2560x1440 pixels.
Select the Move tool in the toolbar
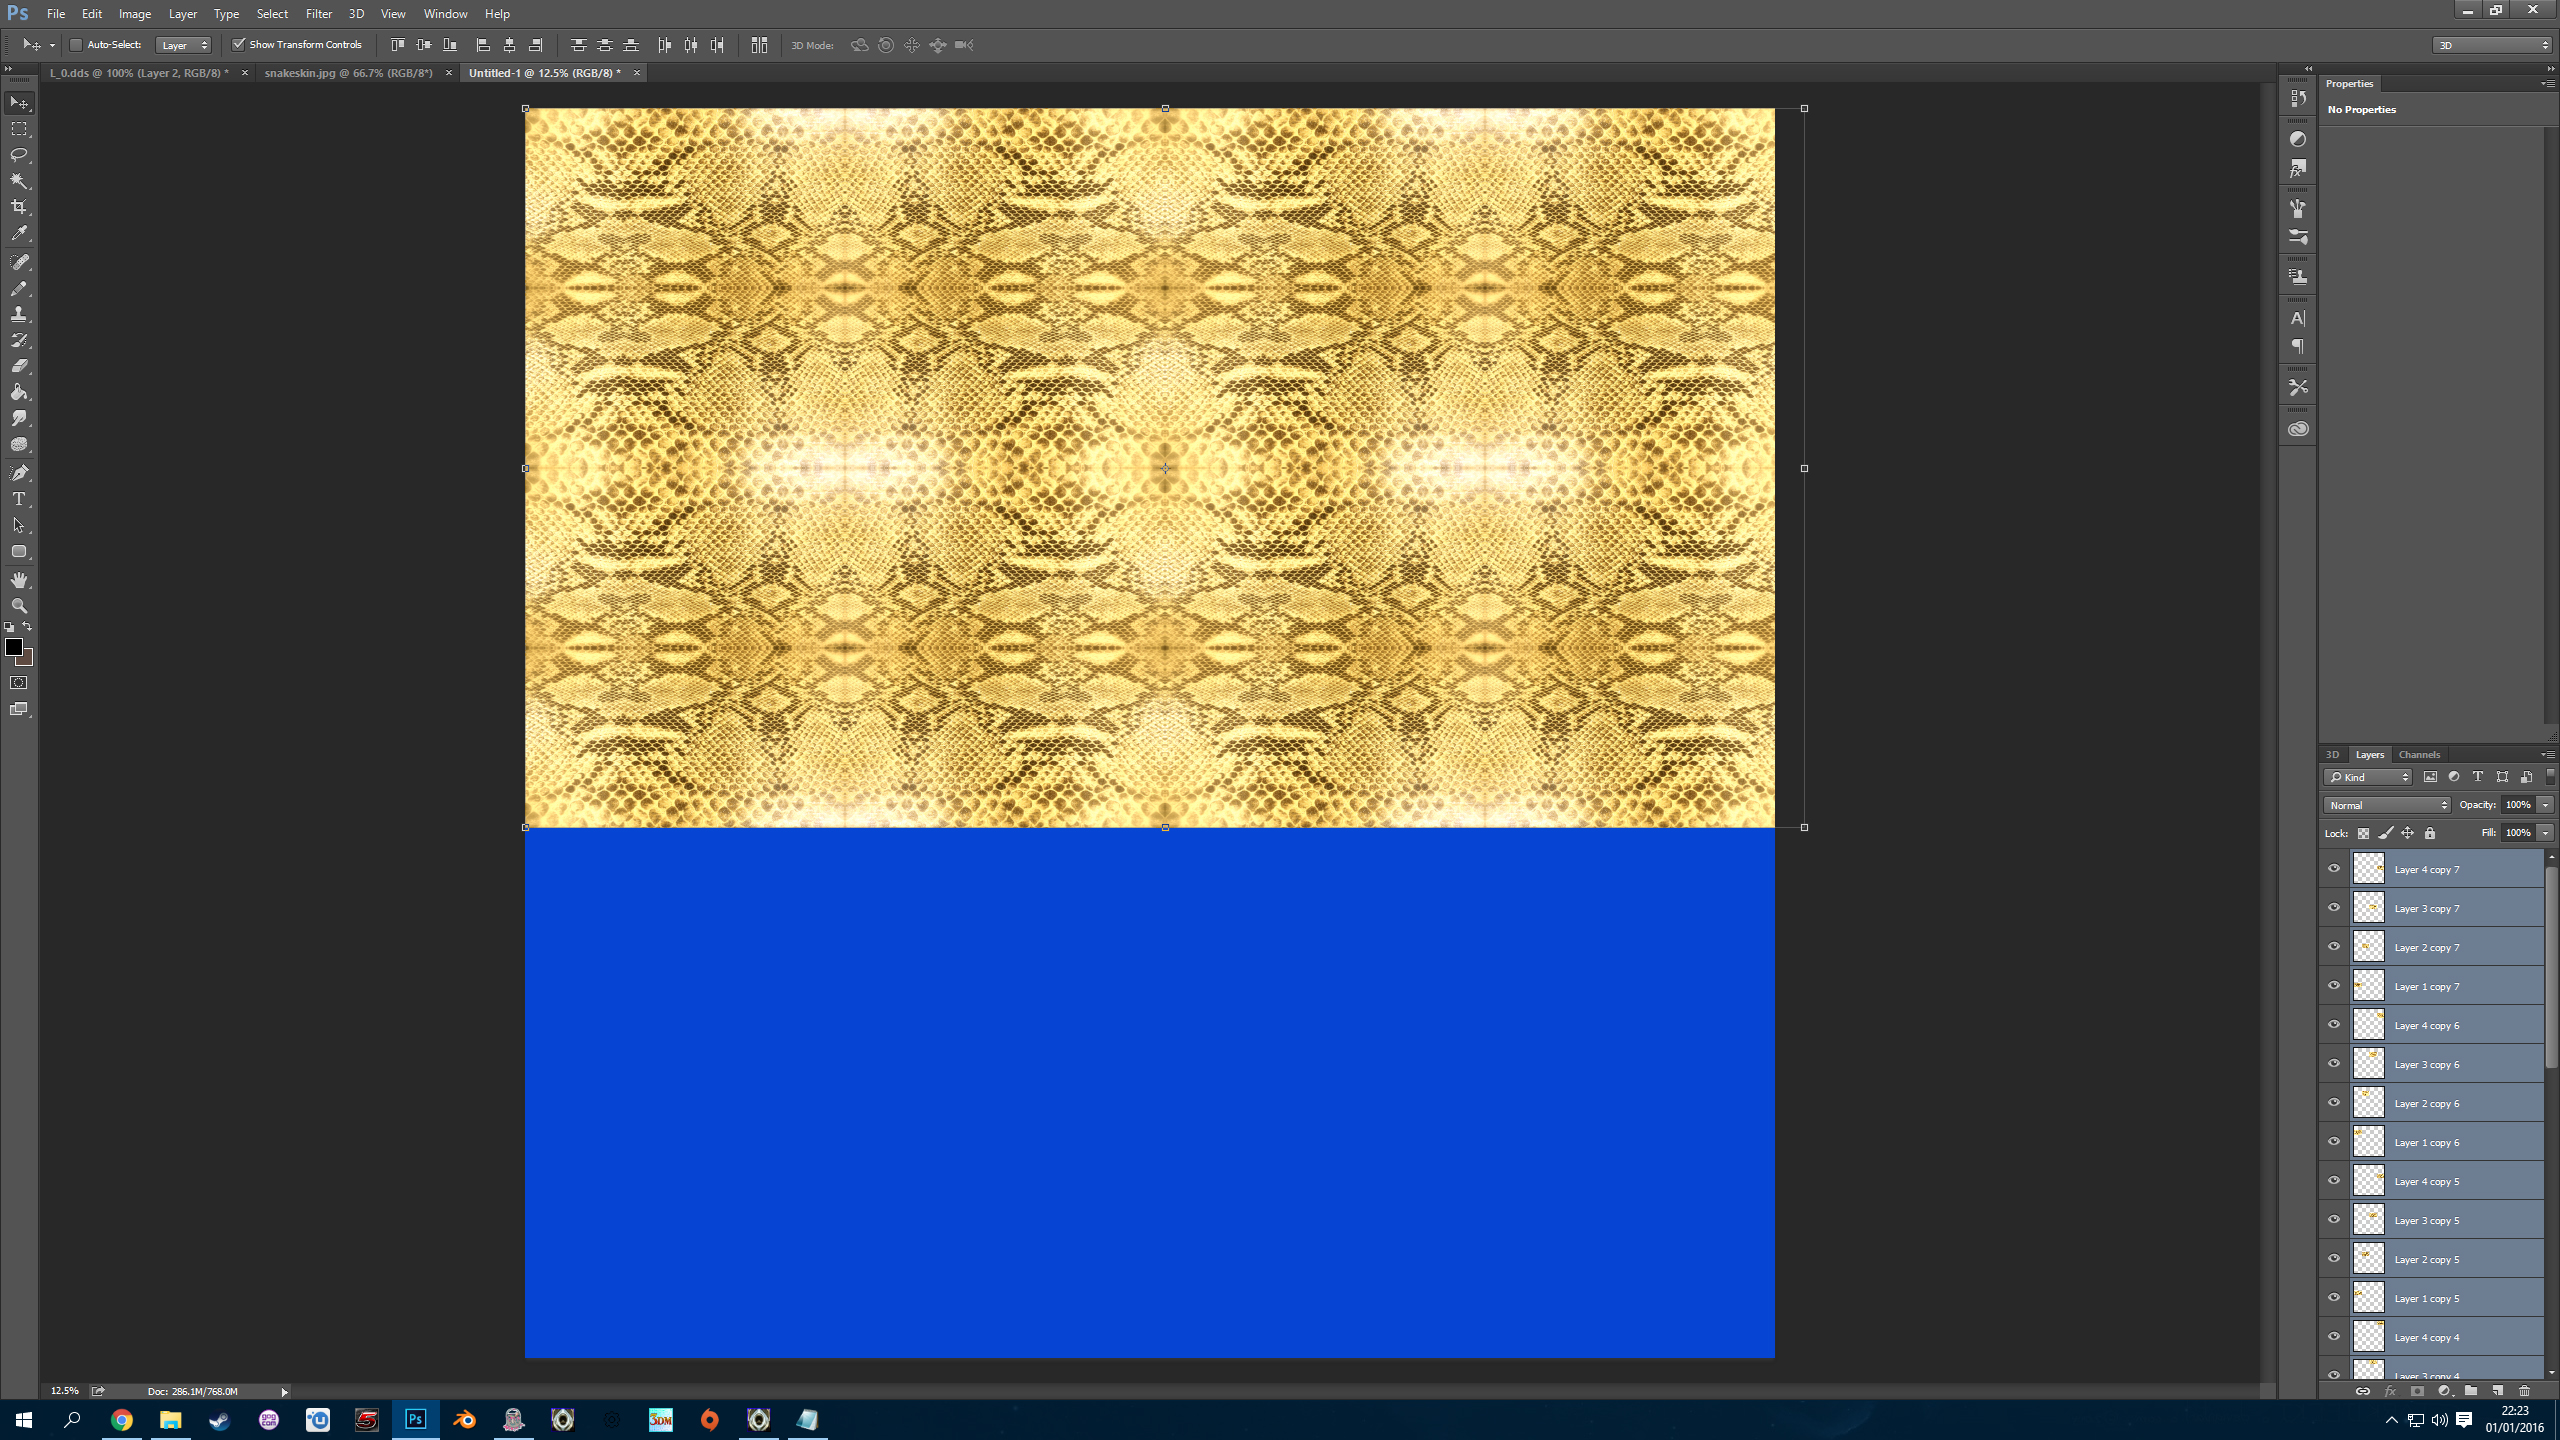pyautogui.click(x=19, y=103)
